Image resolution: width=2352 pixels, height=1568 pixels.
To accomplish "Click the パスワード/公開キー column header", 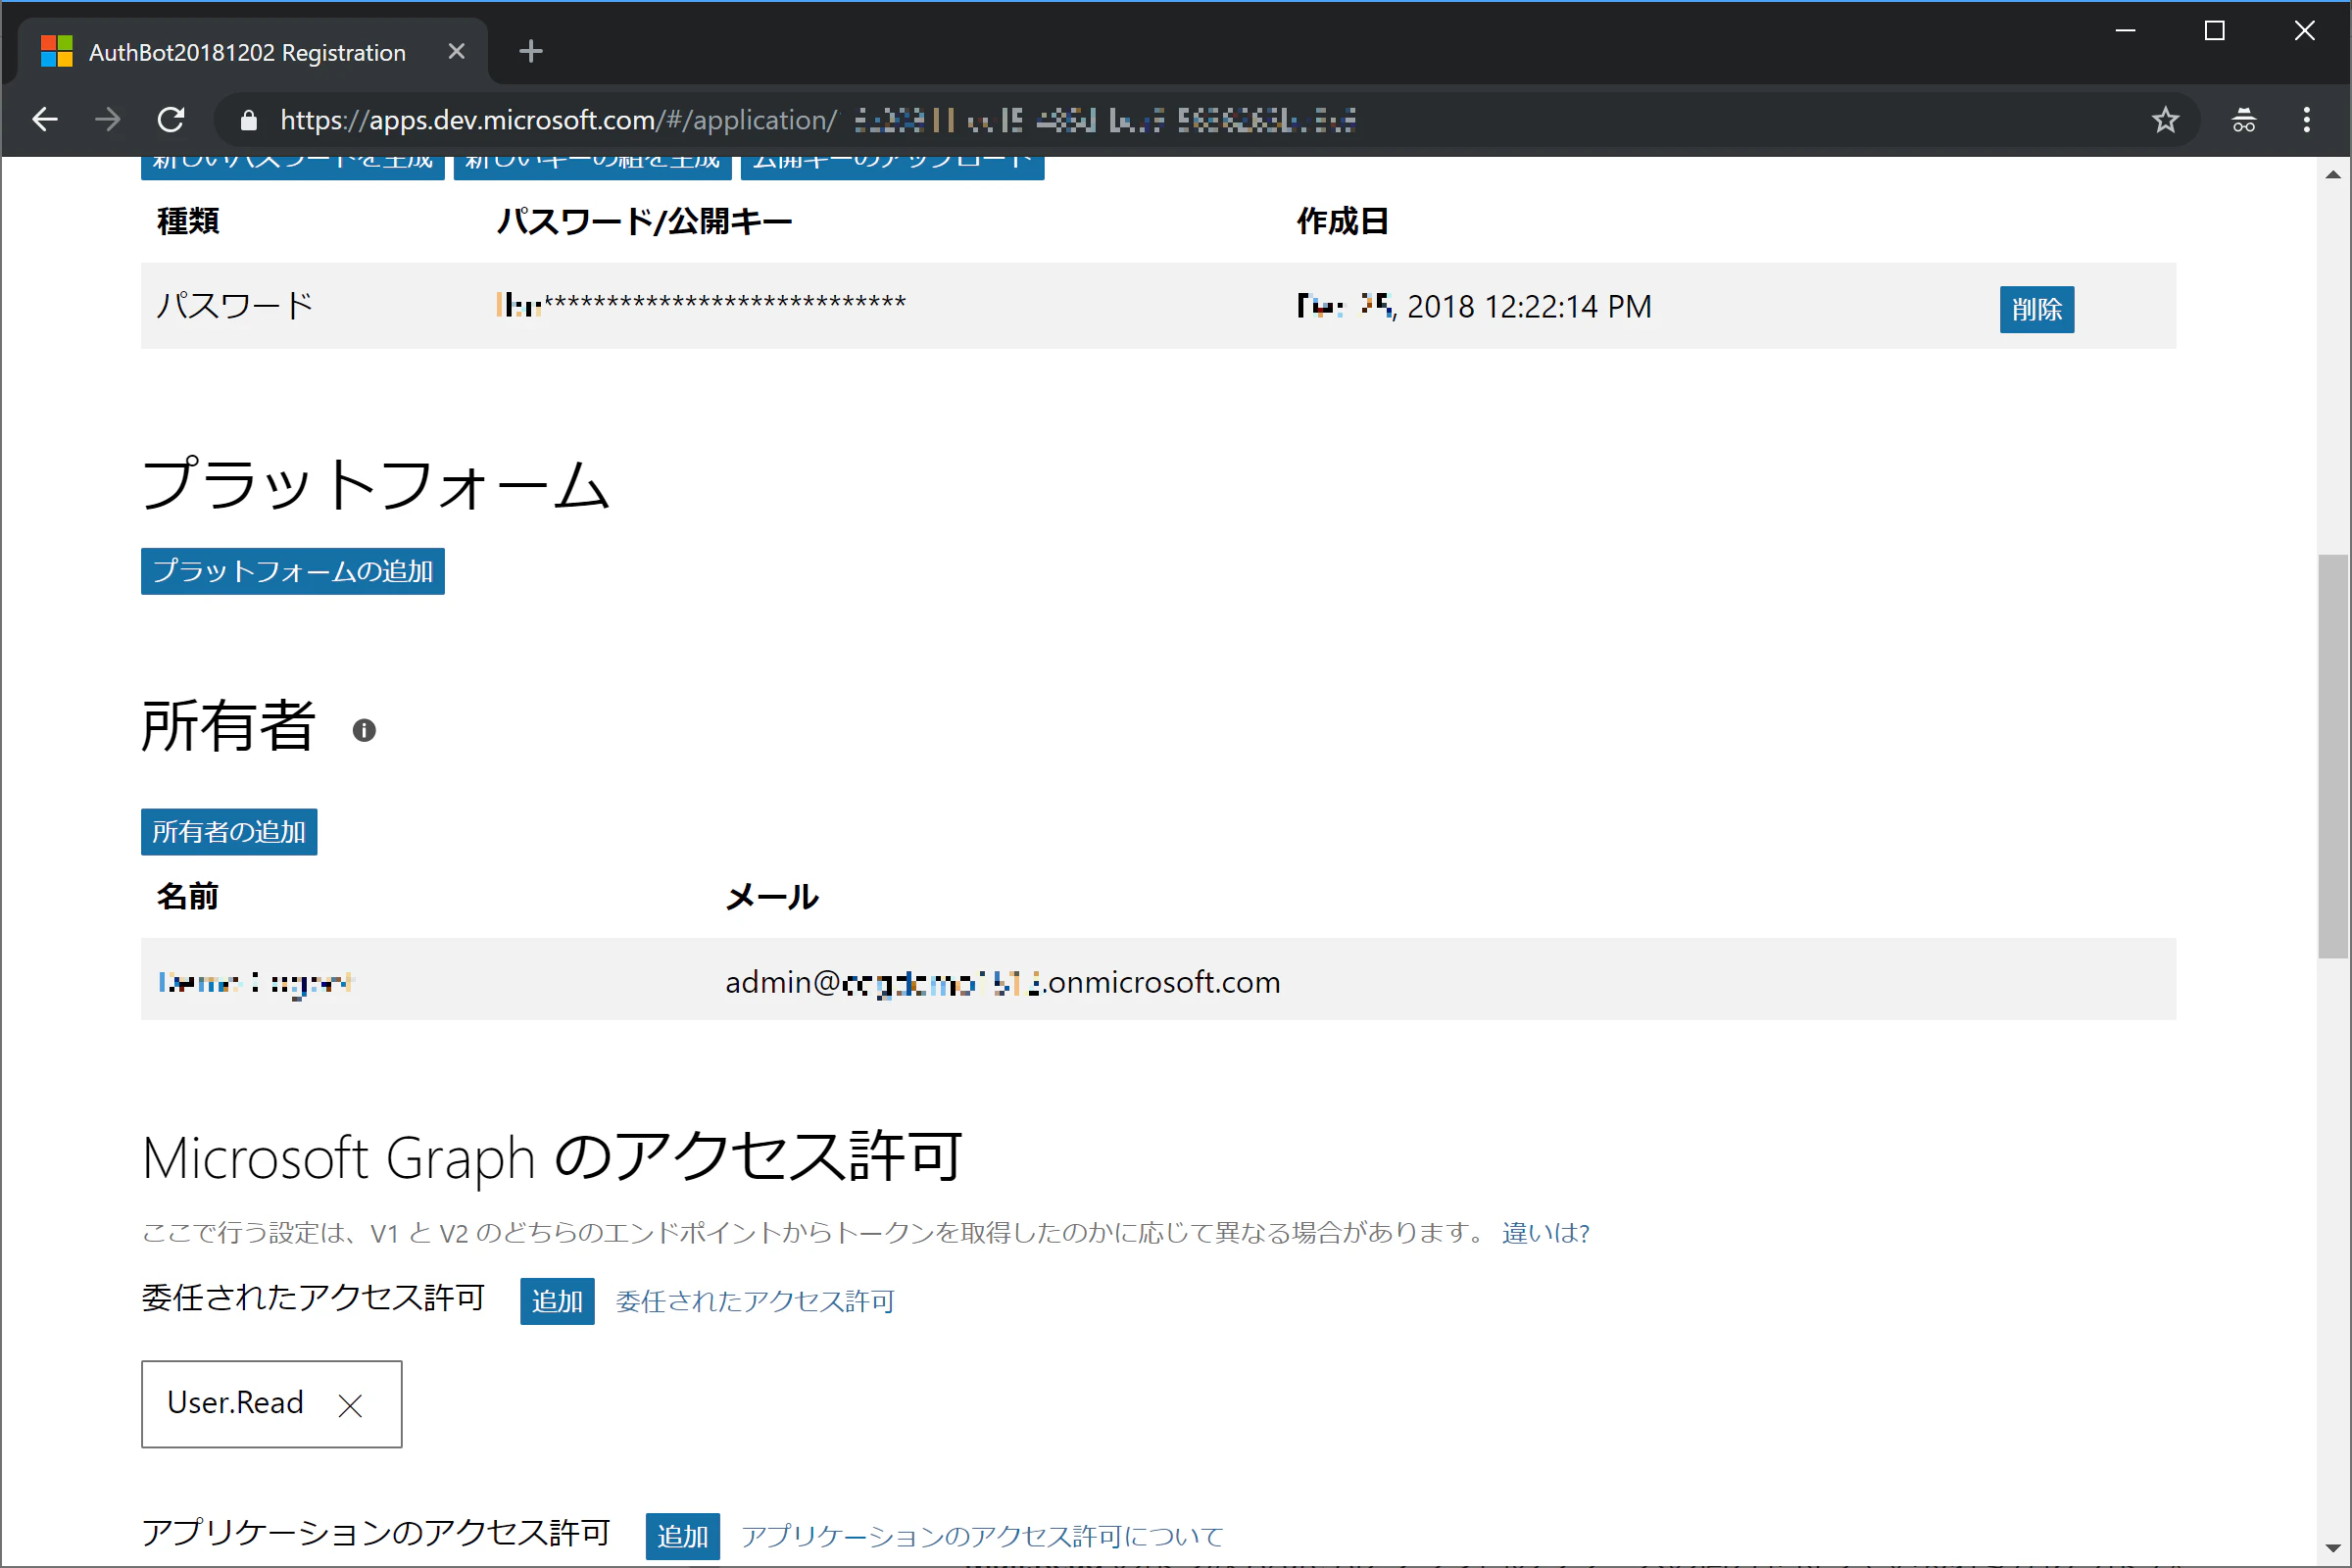I will tap(645, 221).
